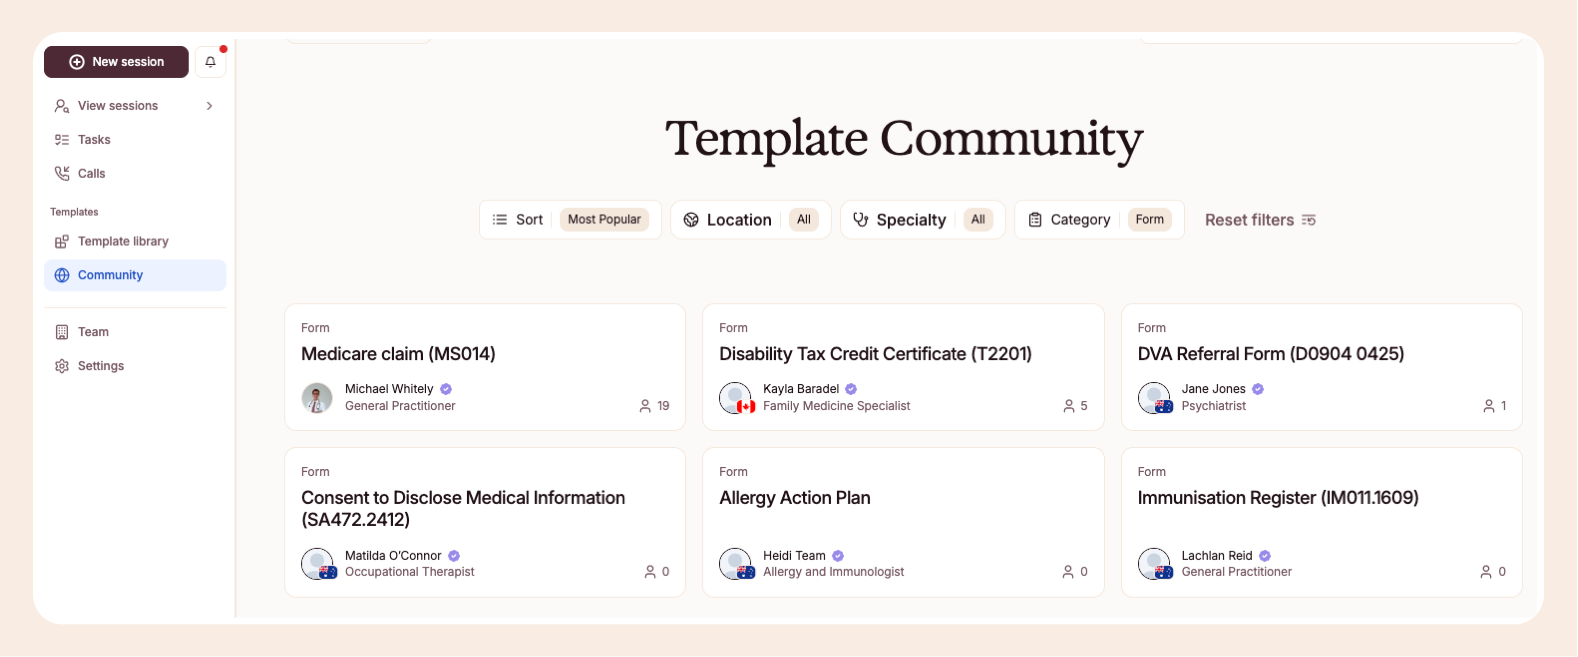Click the name Kayla Baradel

click(801, 389)
